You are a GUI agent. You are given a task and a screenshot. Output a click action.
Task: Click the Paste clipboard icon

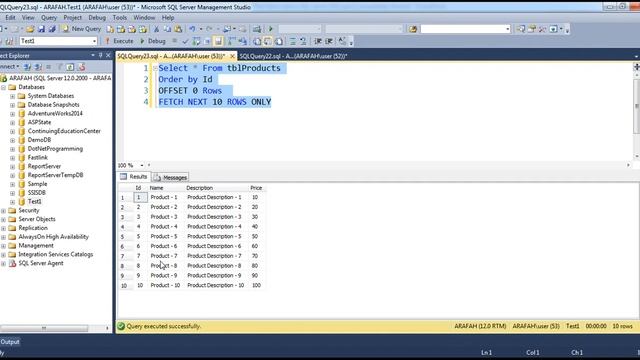coord(178,29)
